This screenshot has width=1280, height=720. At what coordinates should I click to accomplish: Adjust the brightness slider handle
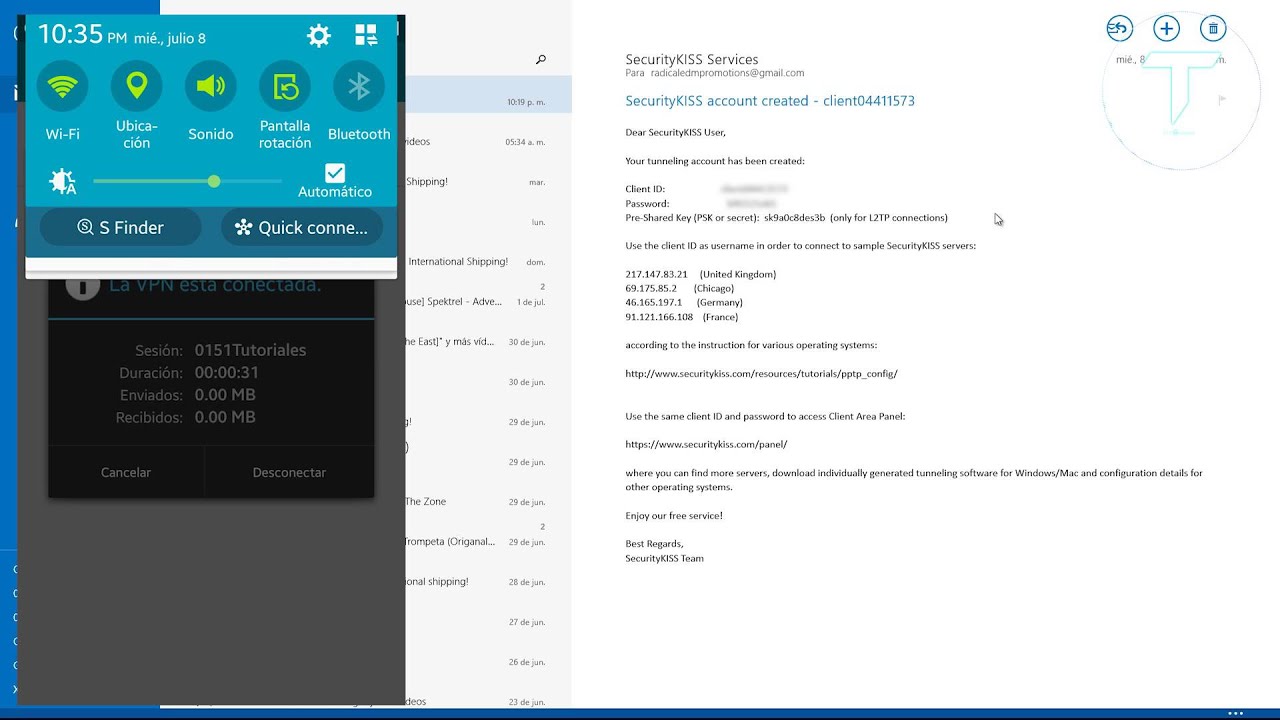[x=214, y=181]
